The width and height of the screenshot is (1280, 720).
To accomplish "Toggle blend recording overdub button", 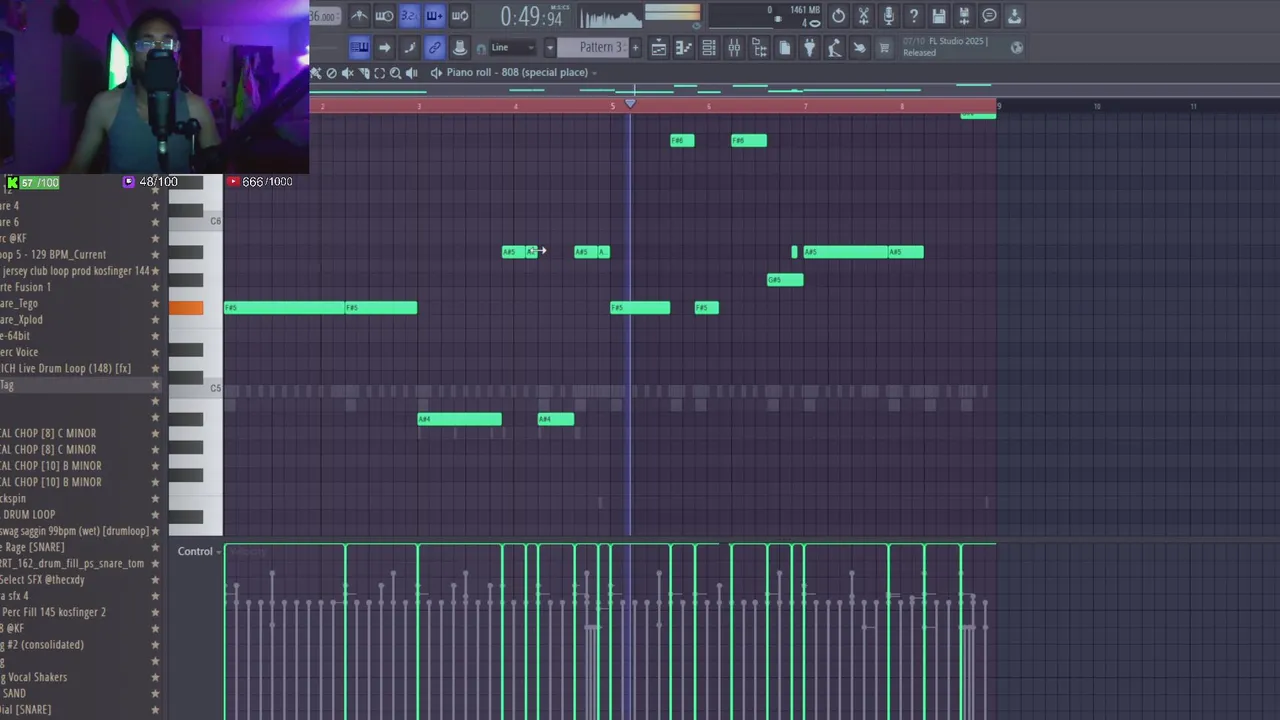I will click(434, 16).
